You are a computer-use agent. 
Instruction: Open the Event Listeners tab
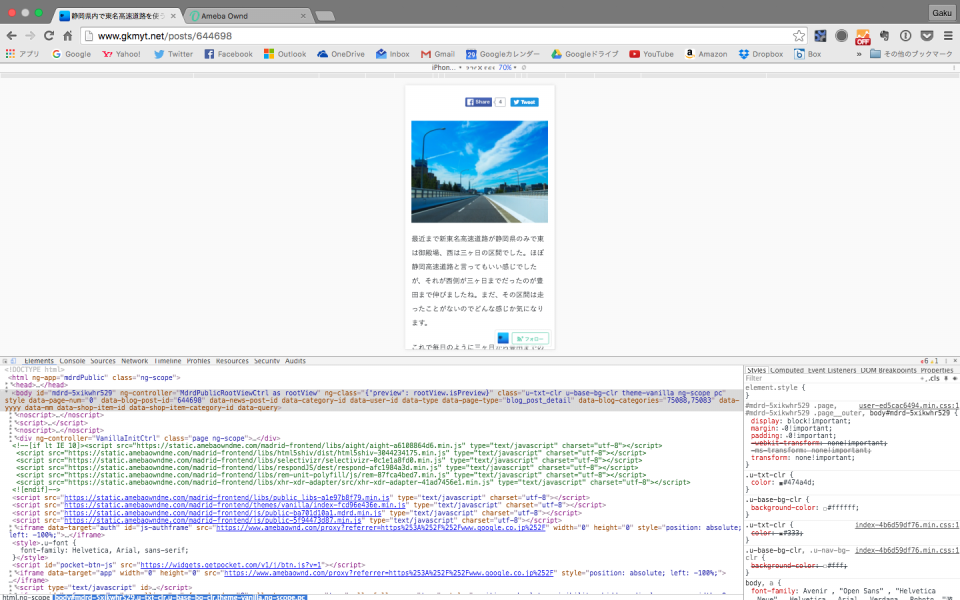(x=833, y=370)
